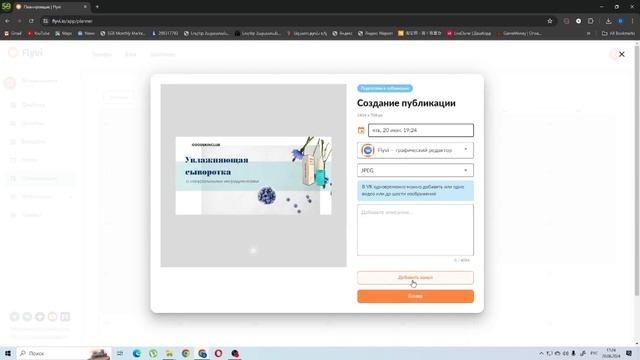Expand the bookmarks overflow chevron
This screenshot has width=640, height=360.
coord(588,33)
